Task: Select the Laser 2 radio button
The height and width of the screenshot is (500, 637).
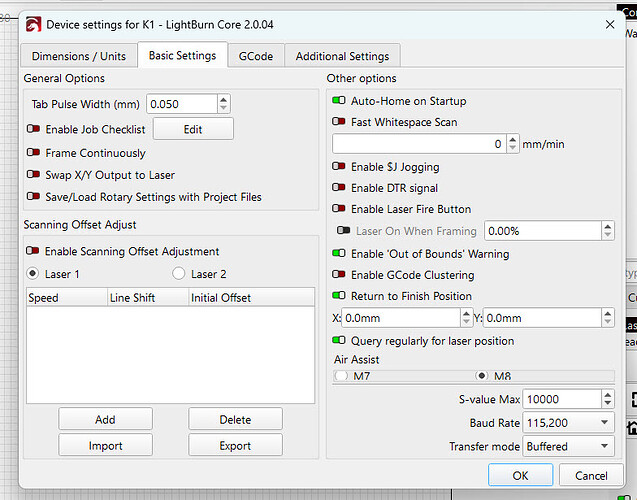Action: click(180, 273)
